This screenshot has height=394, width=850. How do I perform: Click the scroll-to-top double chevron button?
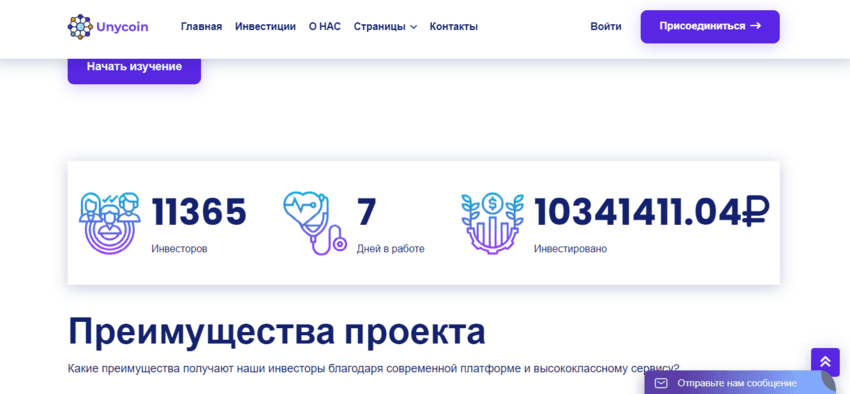pos(825,362)
